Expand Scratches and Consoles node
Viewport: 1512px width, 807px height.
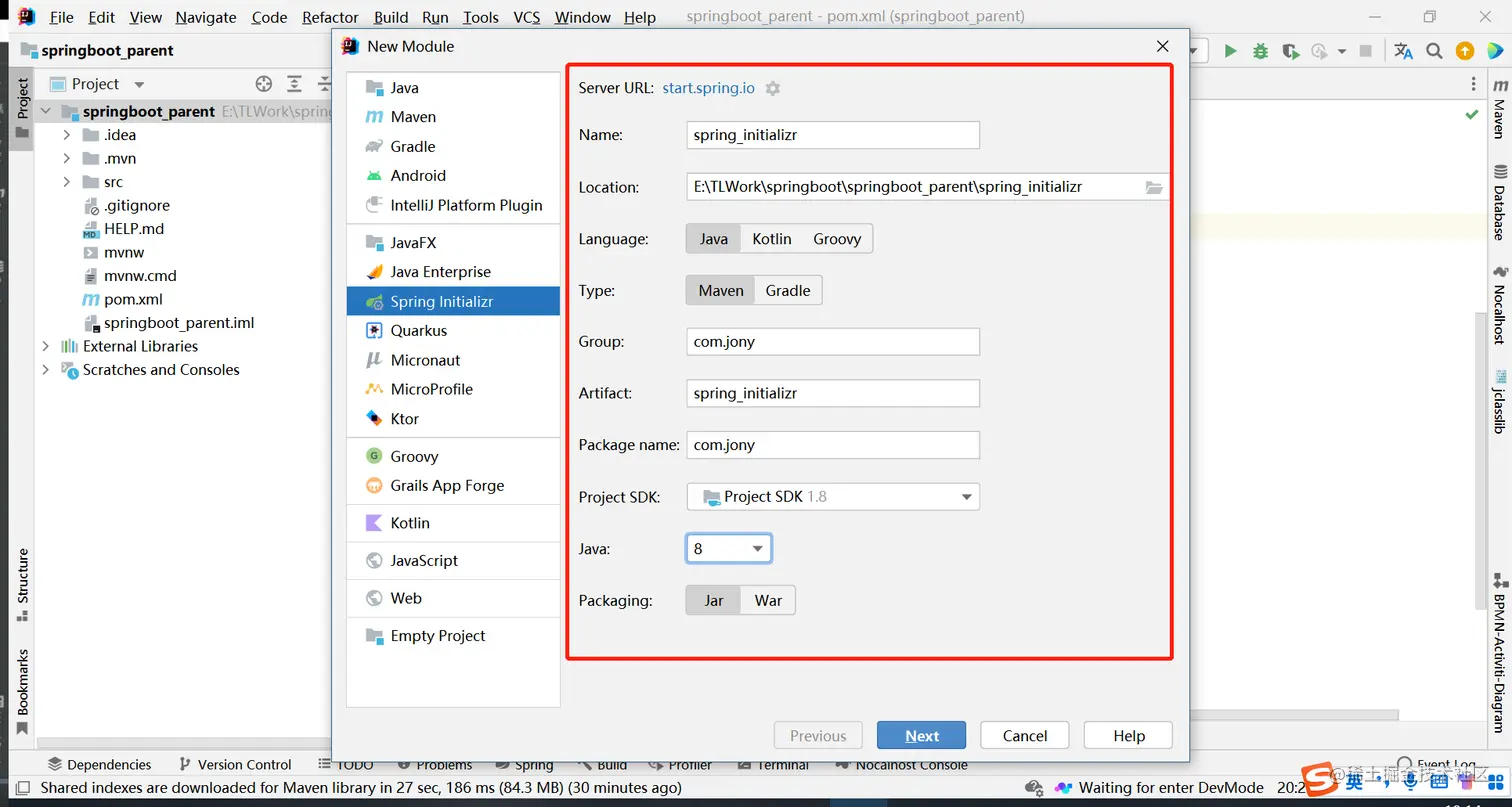point(45,369)
